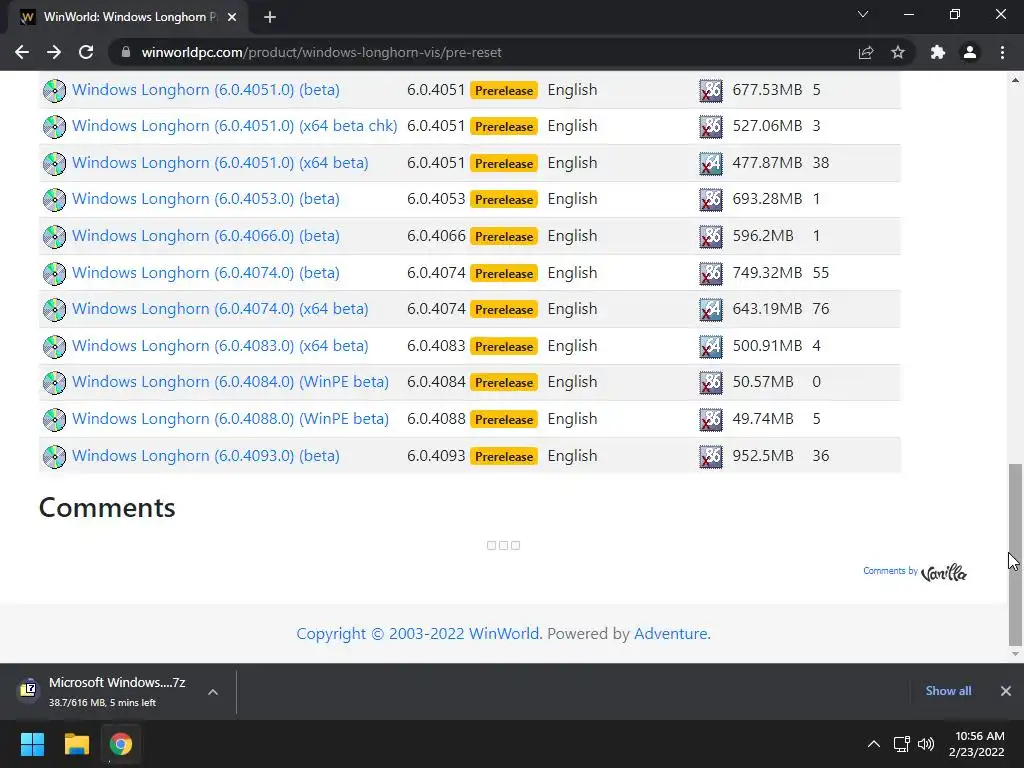Open Chrome's three-dot menu
This screenshot has height=768, width=1024.
coord(1002,52)
